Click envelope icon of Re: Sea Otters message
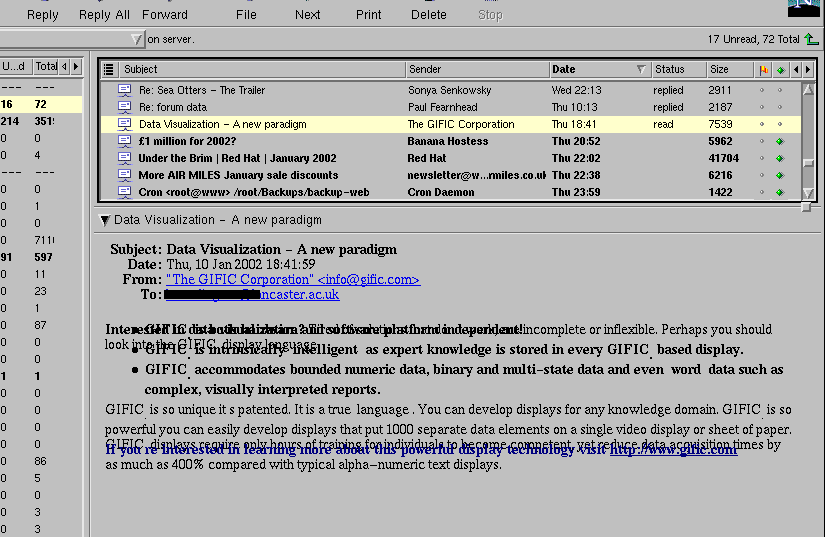The image size is (825, 537). pyautogui.click(x=125, y=90)
